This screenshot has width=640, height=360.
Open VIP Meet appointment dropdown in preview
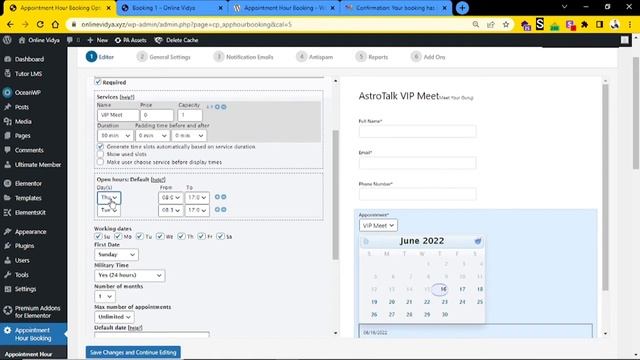coord(378,225)
